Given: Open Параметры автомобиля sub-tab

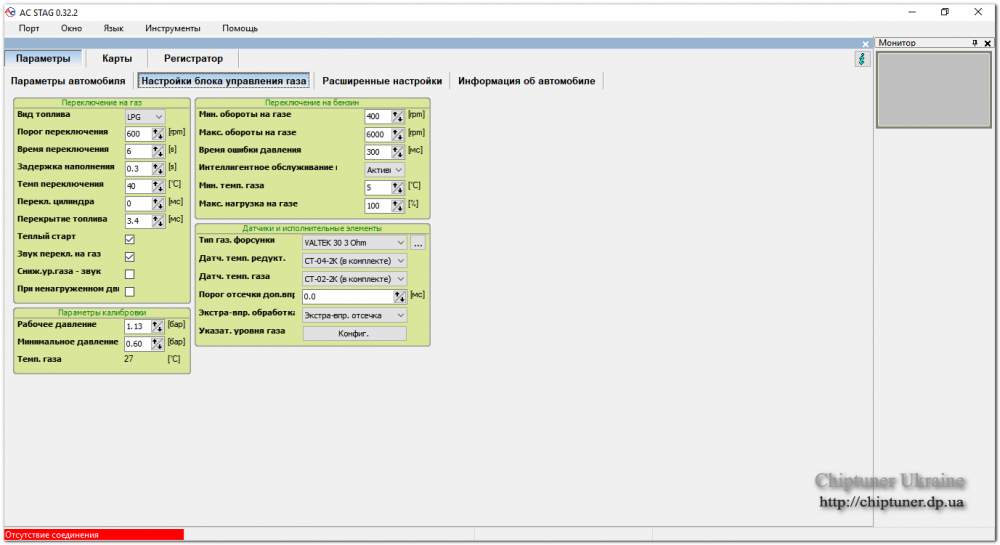Looking at the screenshot, I should coord(68,81).
